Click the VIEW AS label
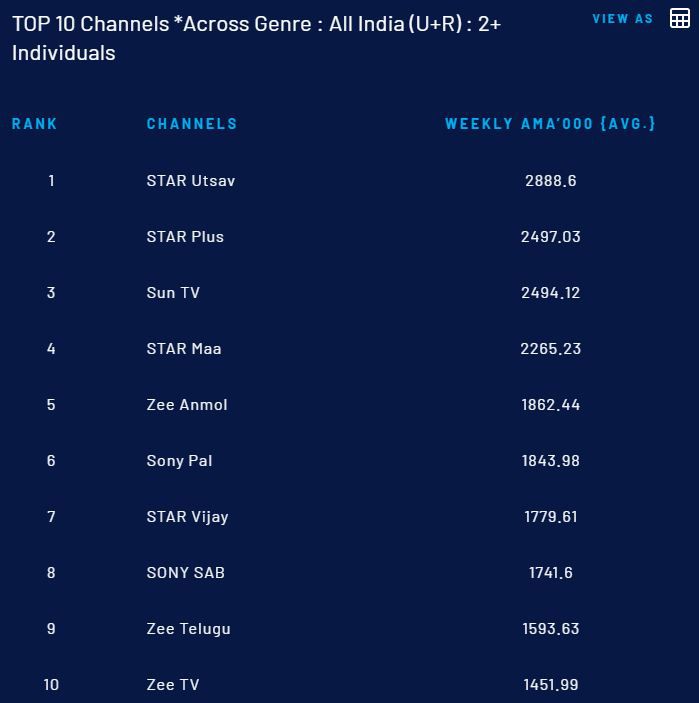 [622, 19]
